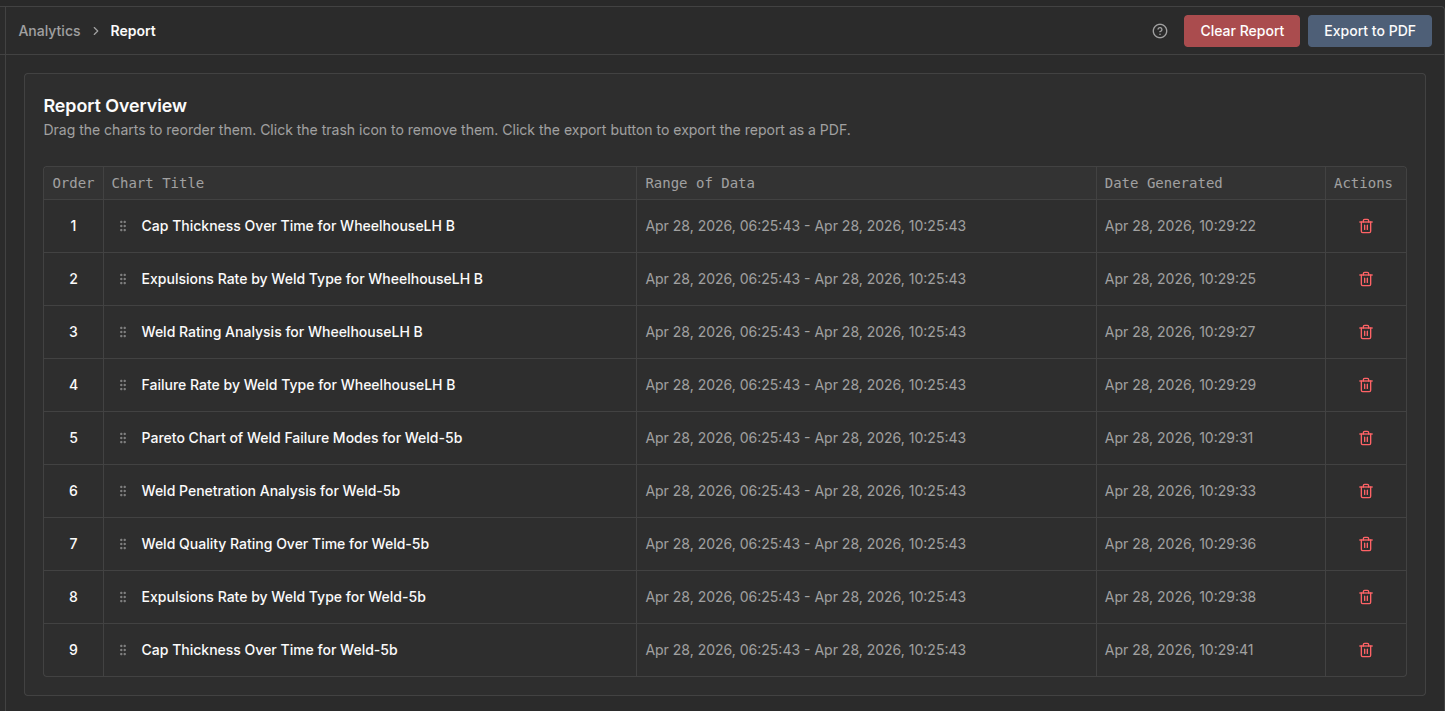
Task: Delete Failure Rate by Weld Type chart
Action: tap(1366, 385)
